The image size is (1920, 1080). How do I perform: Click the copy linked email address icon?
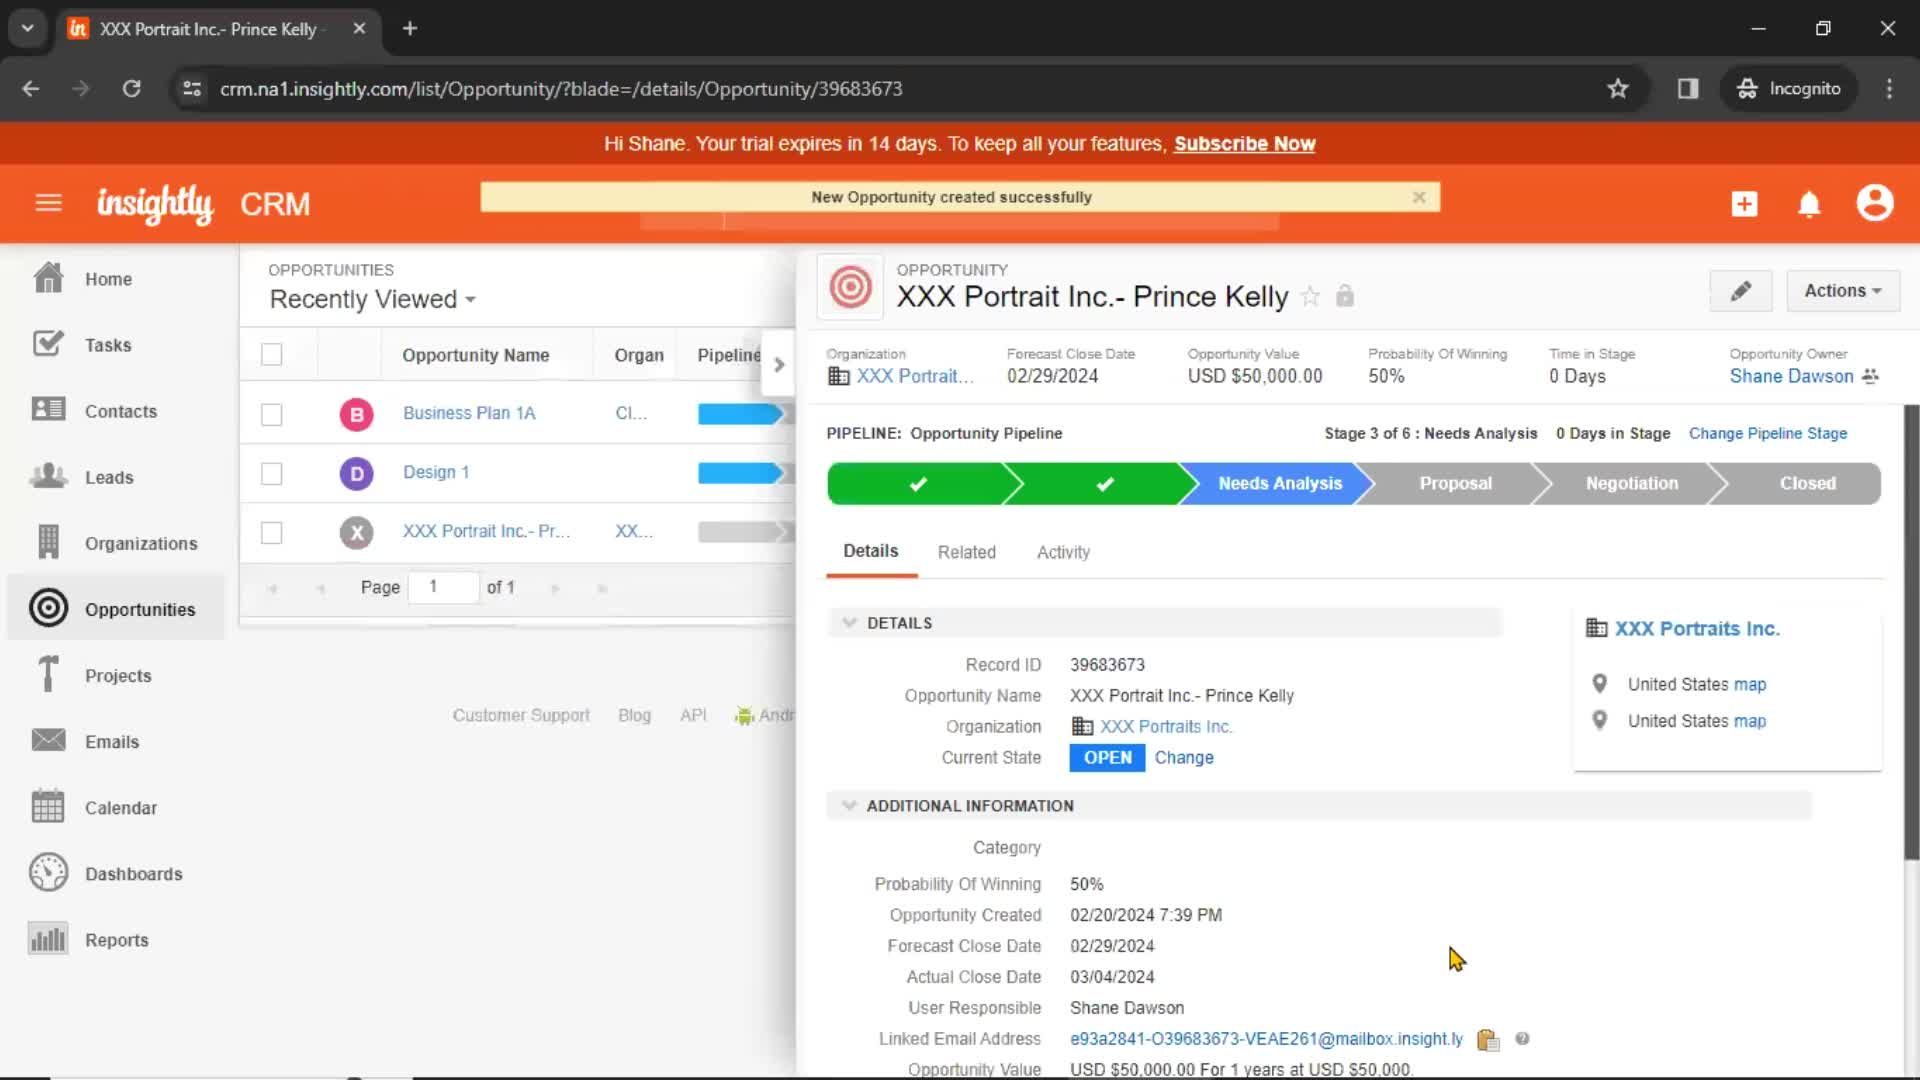coord(1487,1039)
